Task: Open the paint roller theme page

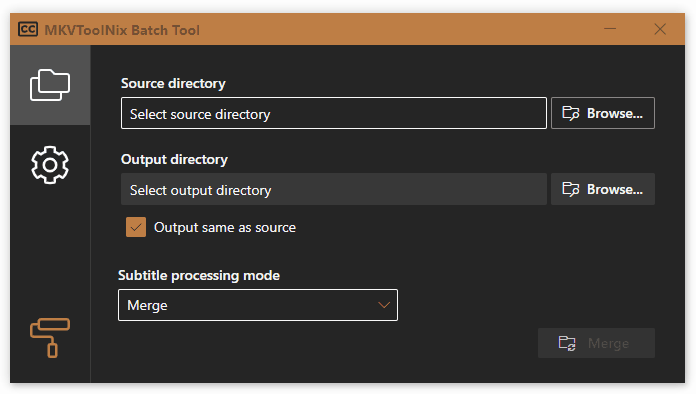Action: click(x=50, y=338)
